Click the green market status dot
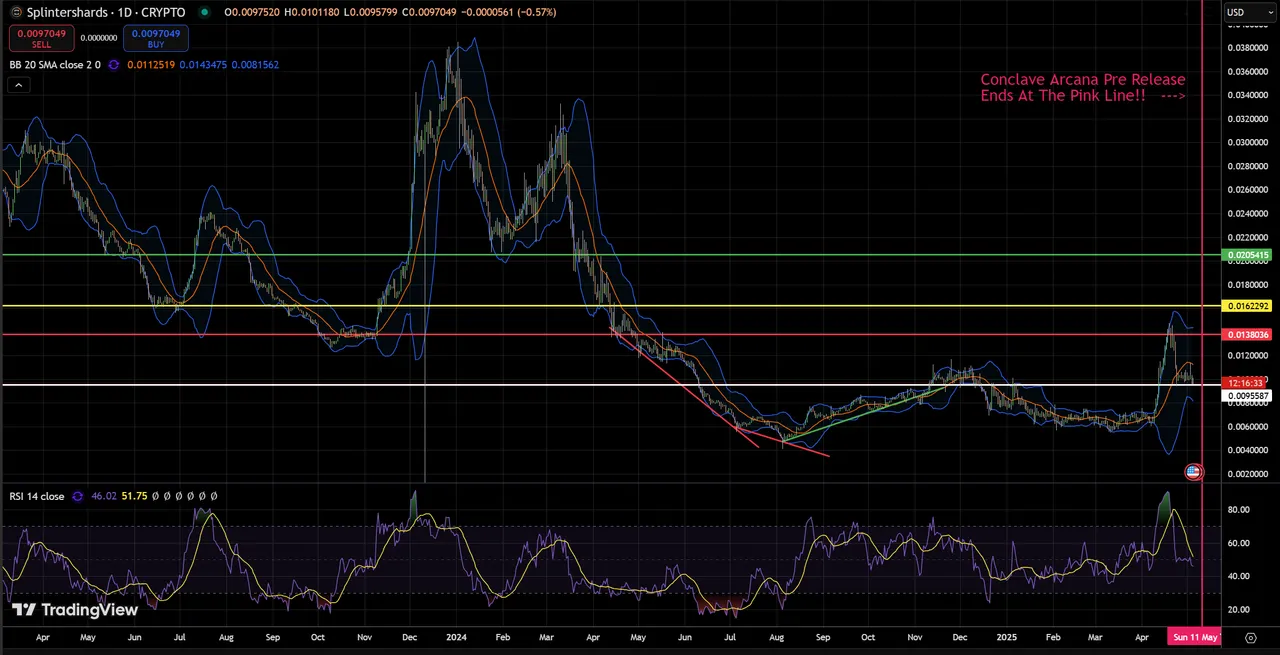The width and height of the screenshot is (1280, 655). pos(205,12)
